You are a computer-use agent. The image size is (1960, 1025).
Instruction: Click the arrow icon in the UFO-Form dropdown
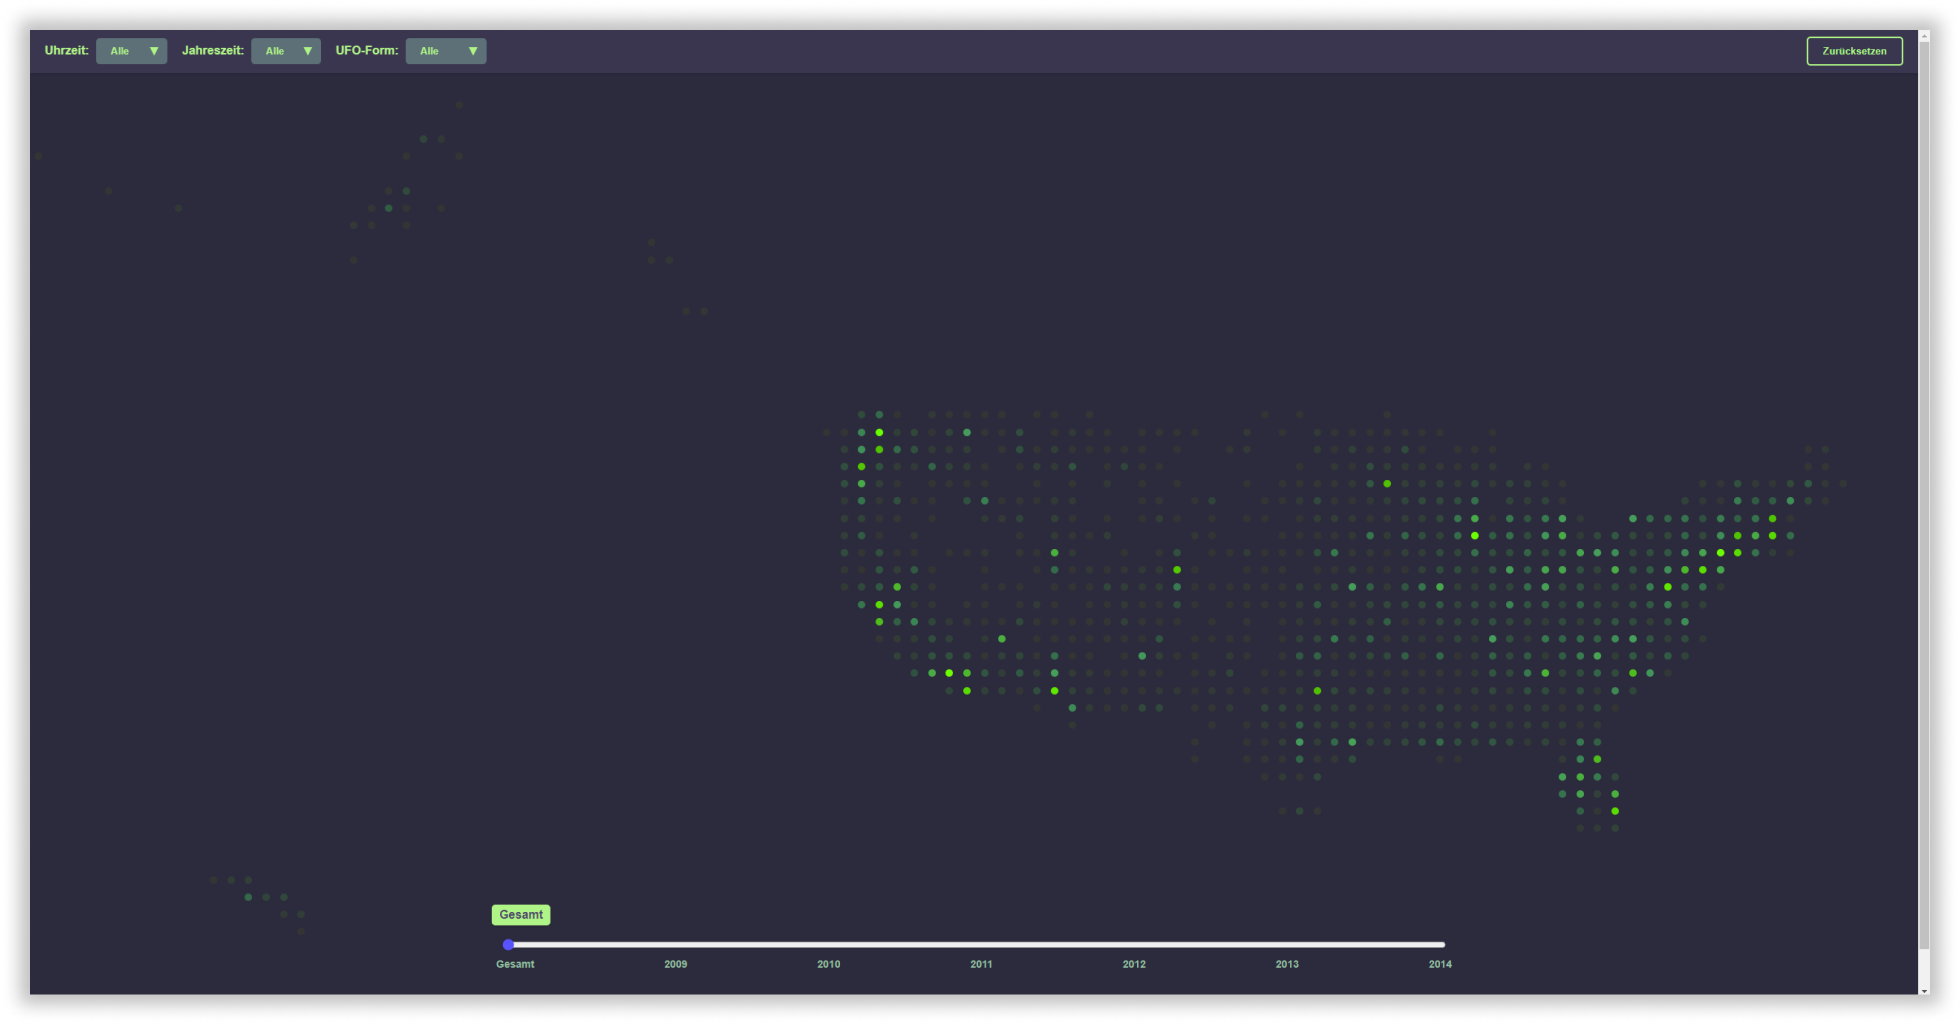473,51
